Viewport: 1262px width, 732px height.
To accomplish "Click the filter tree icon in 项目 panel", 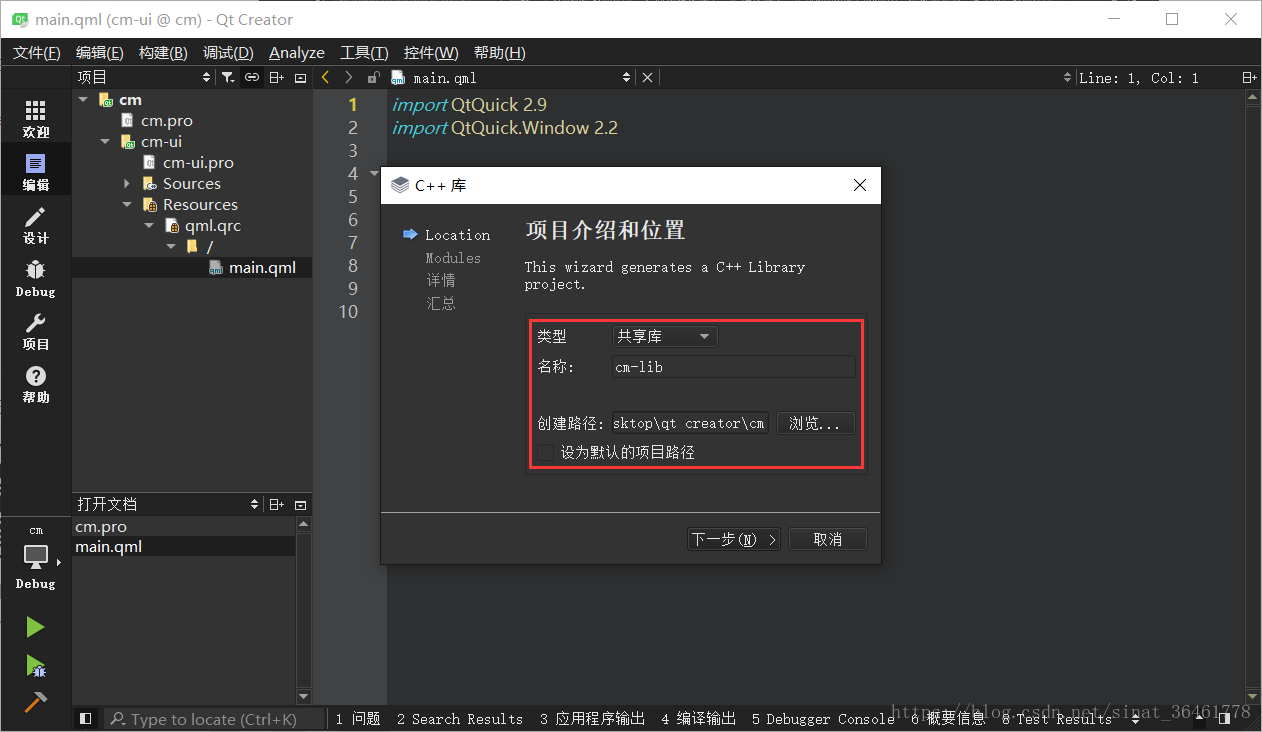I will click(x=228, y=77).
